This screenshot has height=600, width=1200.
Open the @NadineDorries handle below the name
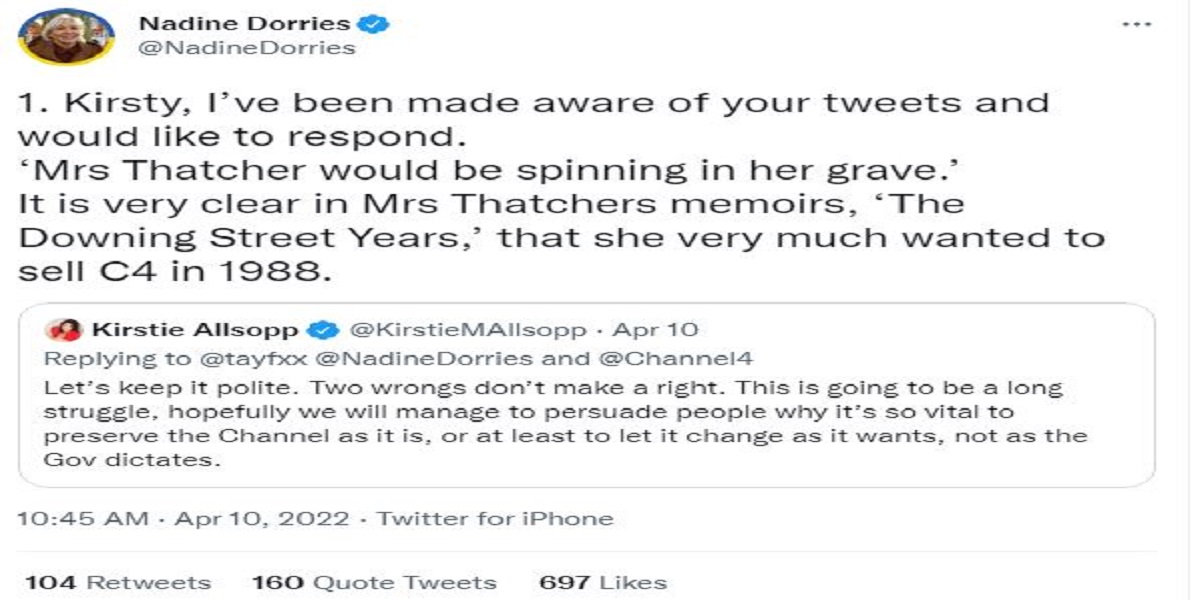tap(246, 47)
